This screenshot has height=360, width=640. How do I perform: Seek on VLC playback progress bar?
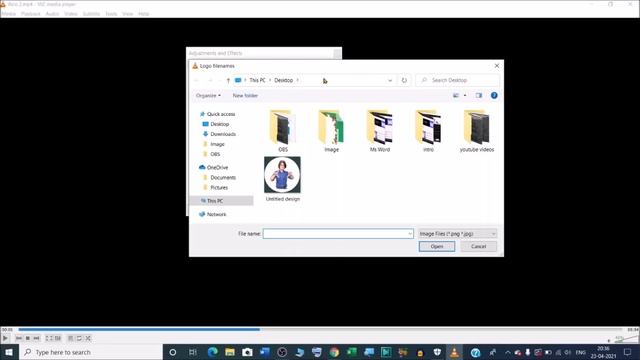point(320,329)
